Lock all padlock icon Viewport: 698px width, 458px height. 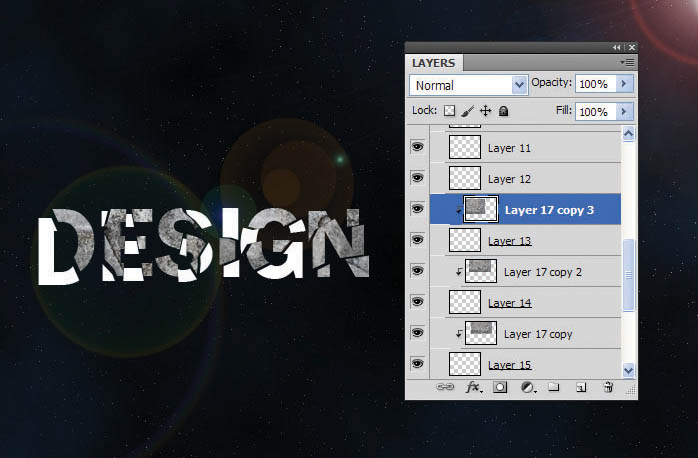(x=503, y=110)
